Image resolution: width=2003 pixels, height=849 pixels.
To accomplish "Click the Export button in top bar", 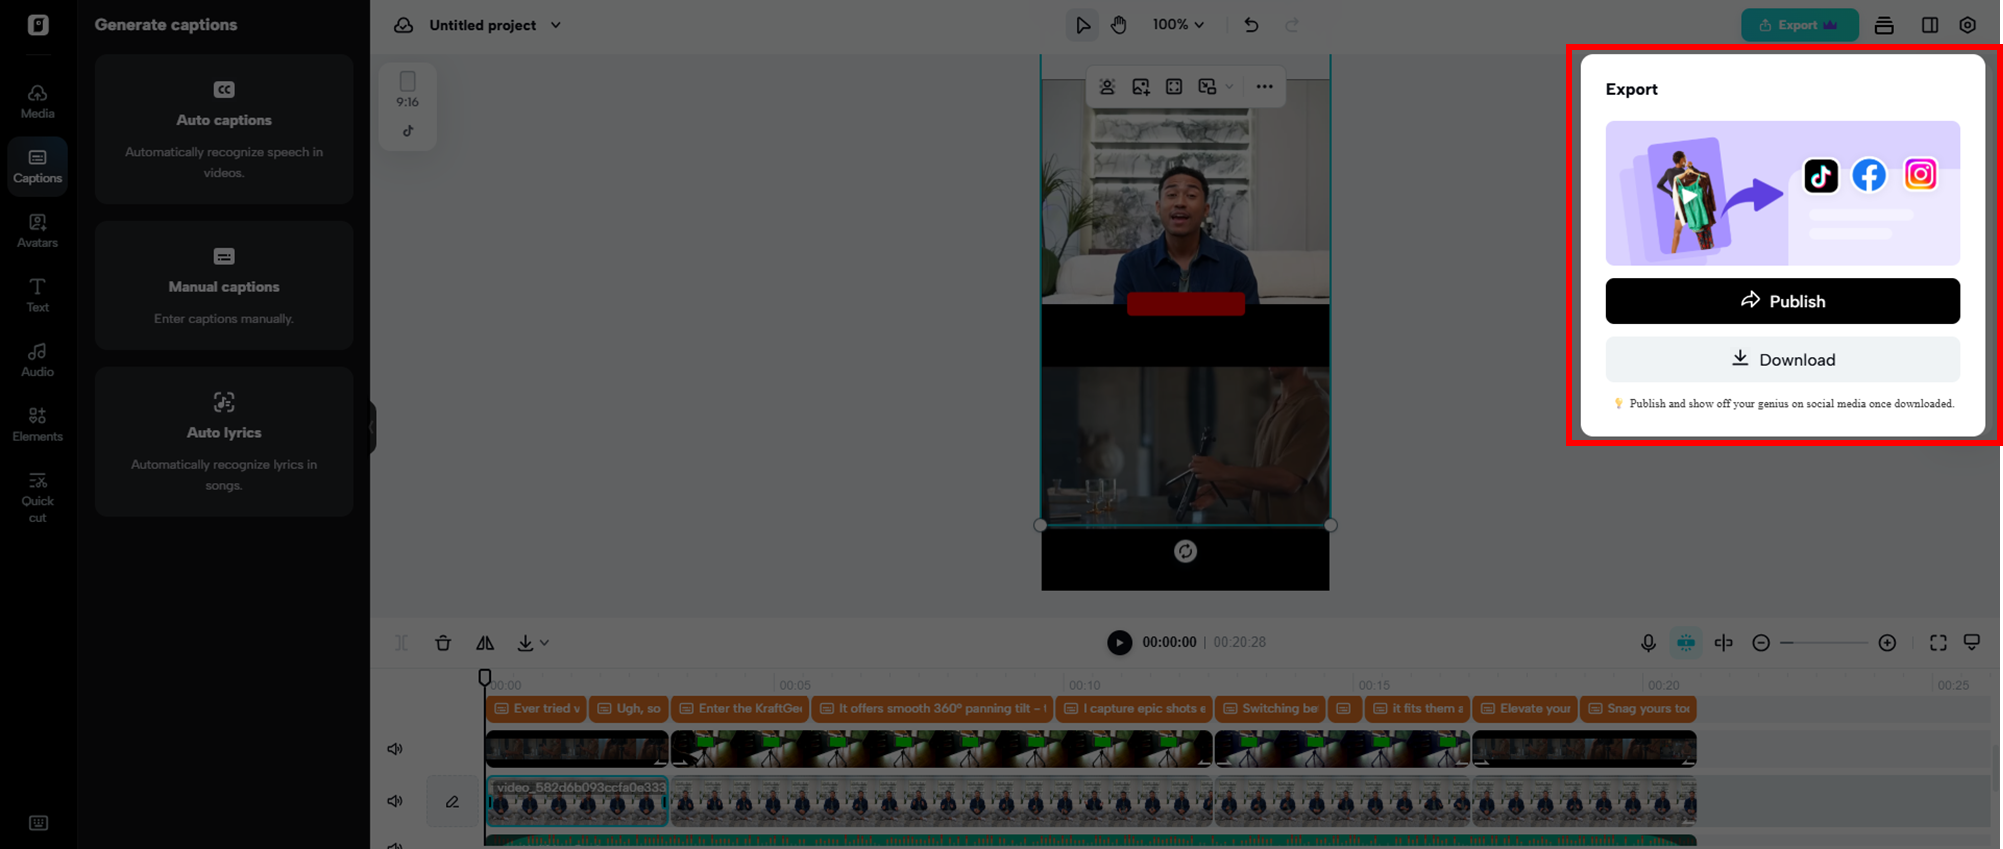I will (1799, 25).
